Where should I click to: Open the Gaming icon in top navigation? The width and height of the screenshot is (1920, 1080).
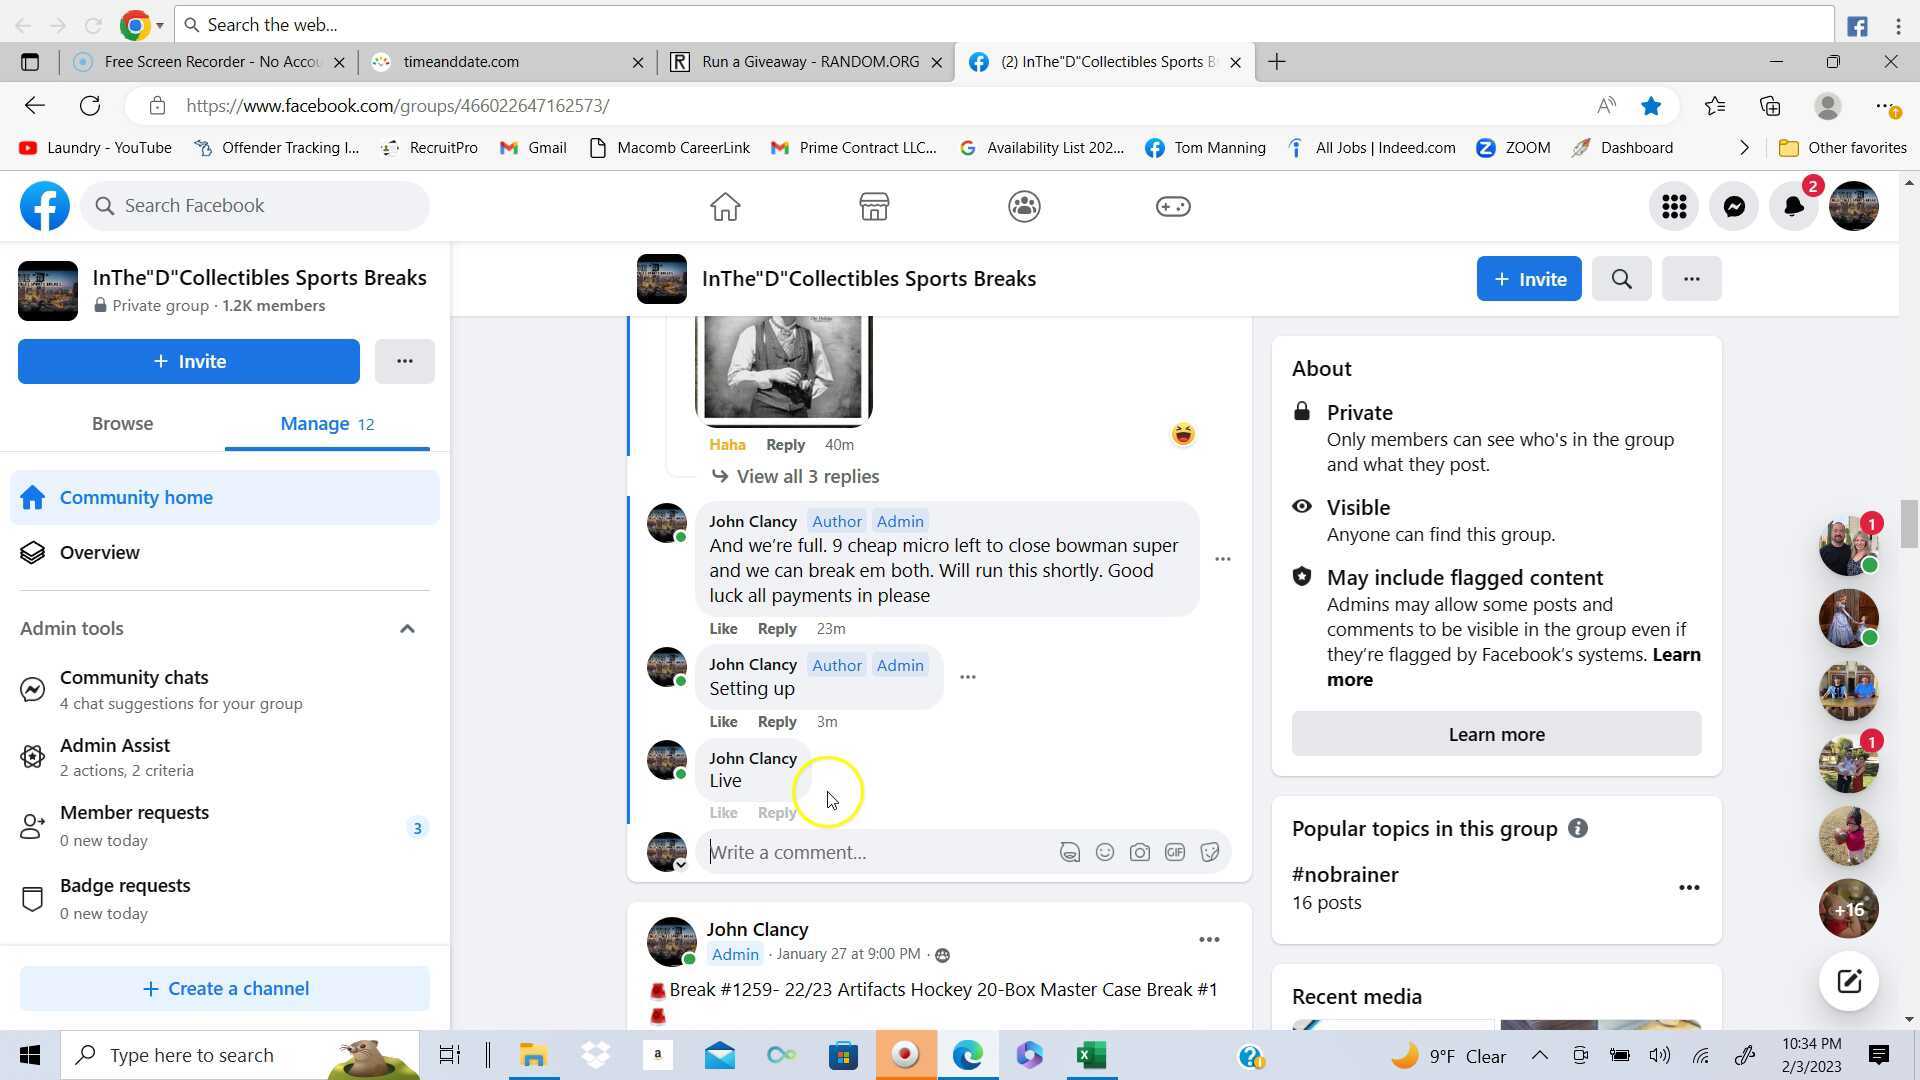[1172, 207]
